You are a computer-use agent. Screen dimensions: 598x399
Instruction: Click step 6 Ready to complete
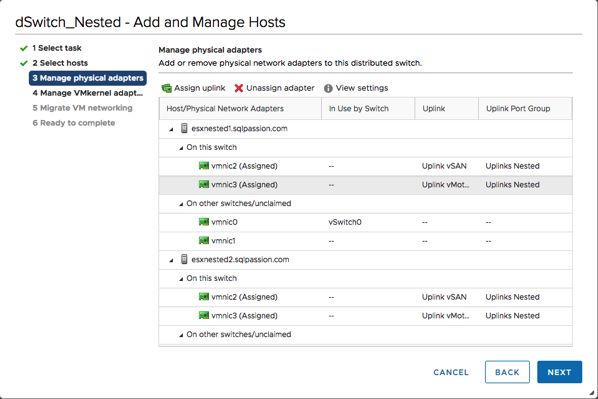74,123
